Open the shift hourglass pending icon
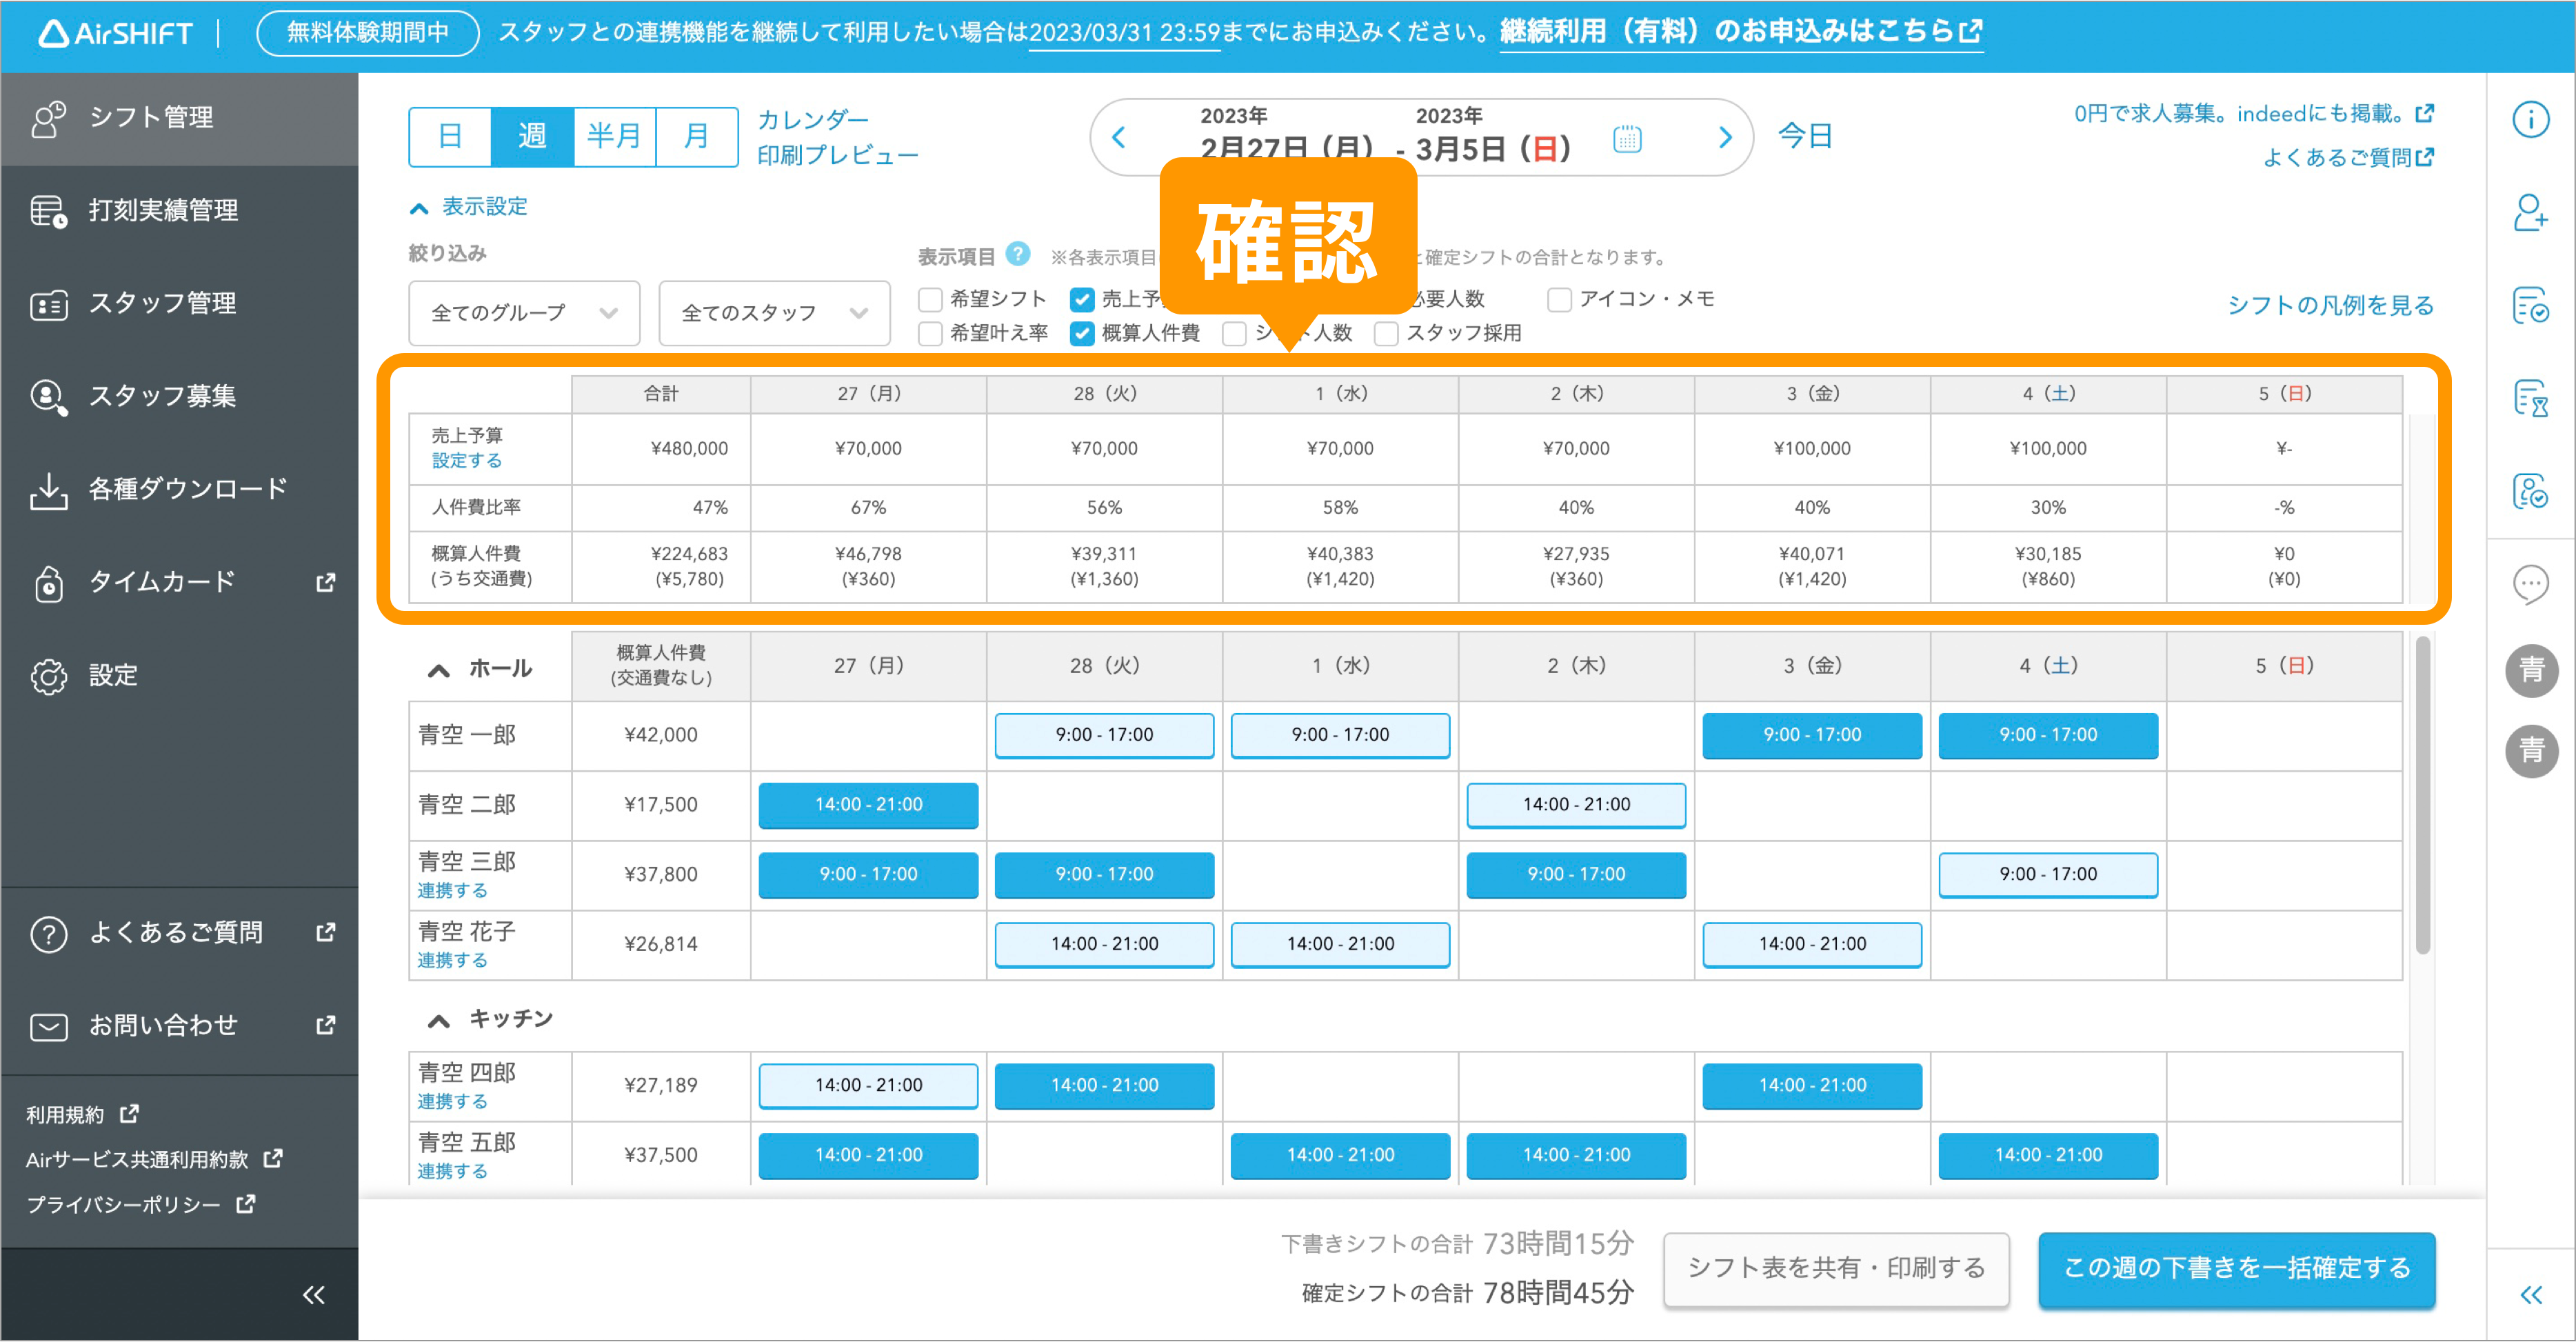Screen dimensions: 2576x1342 (2530, 398)
